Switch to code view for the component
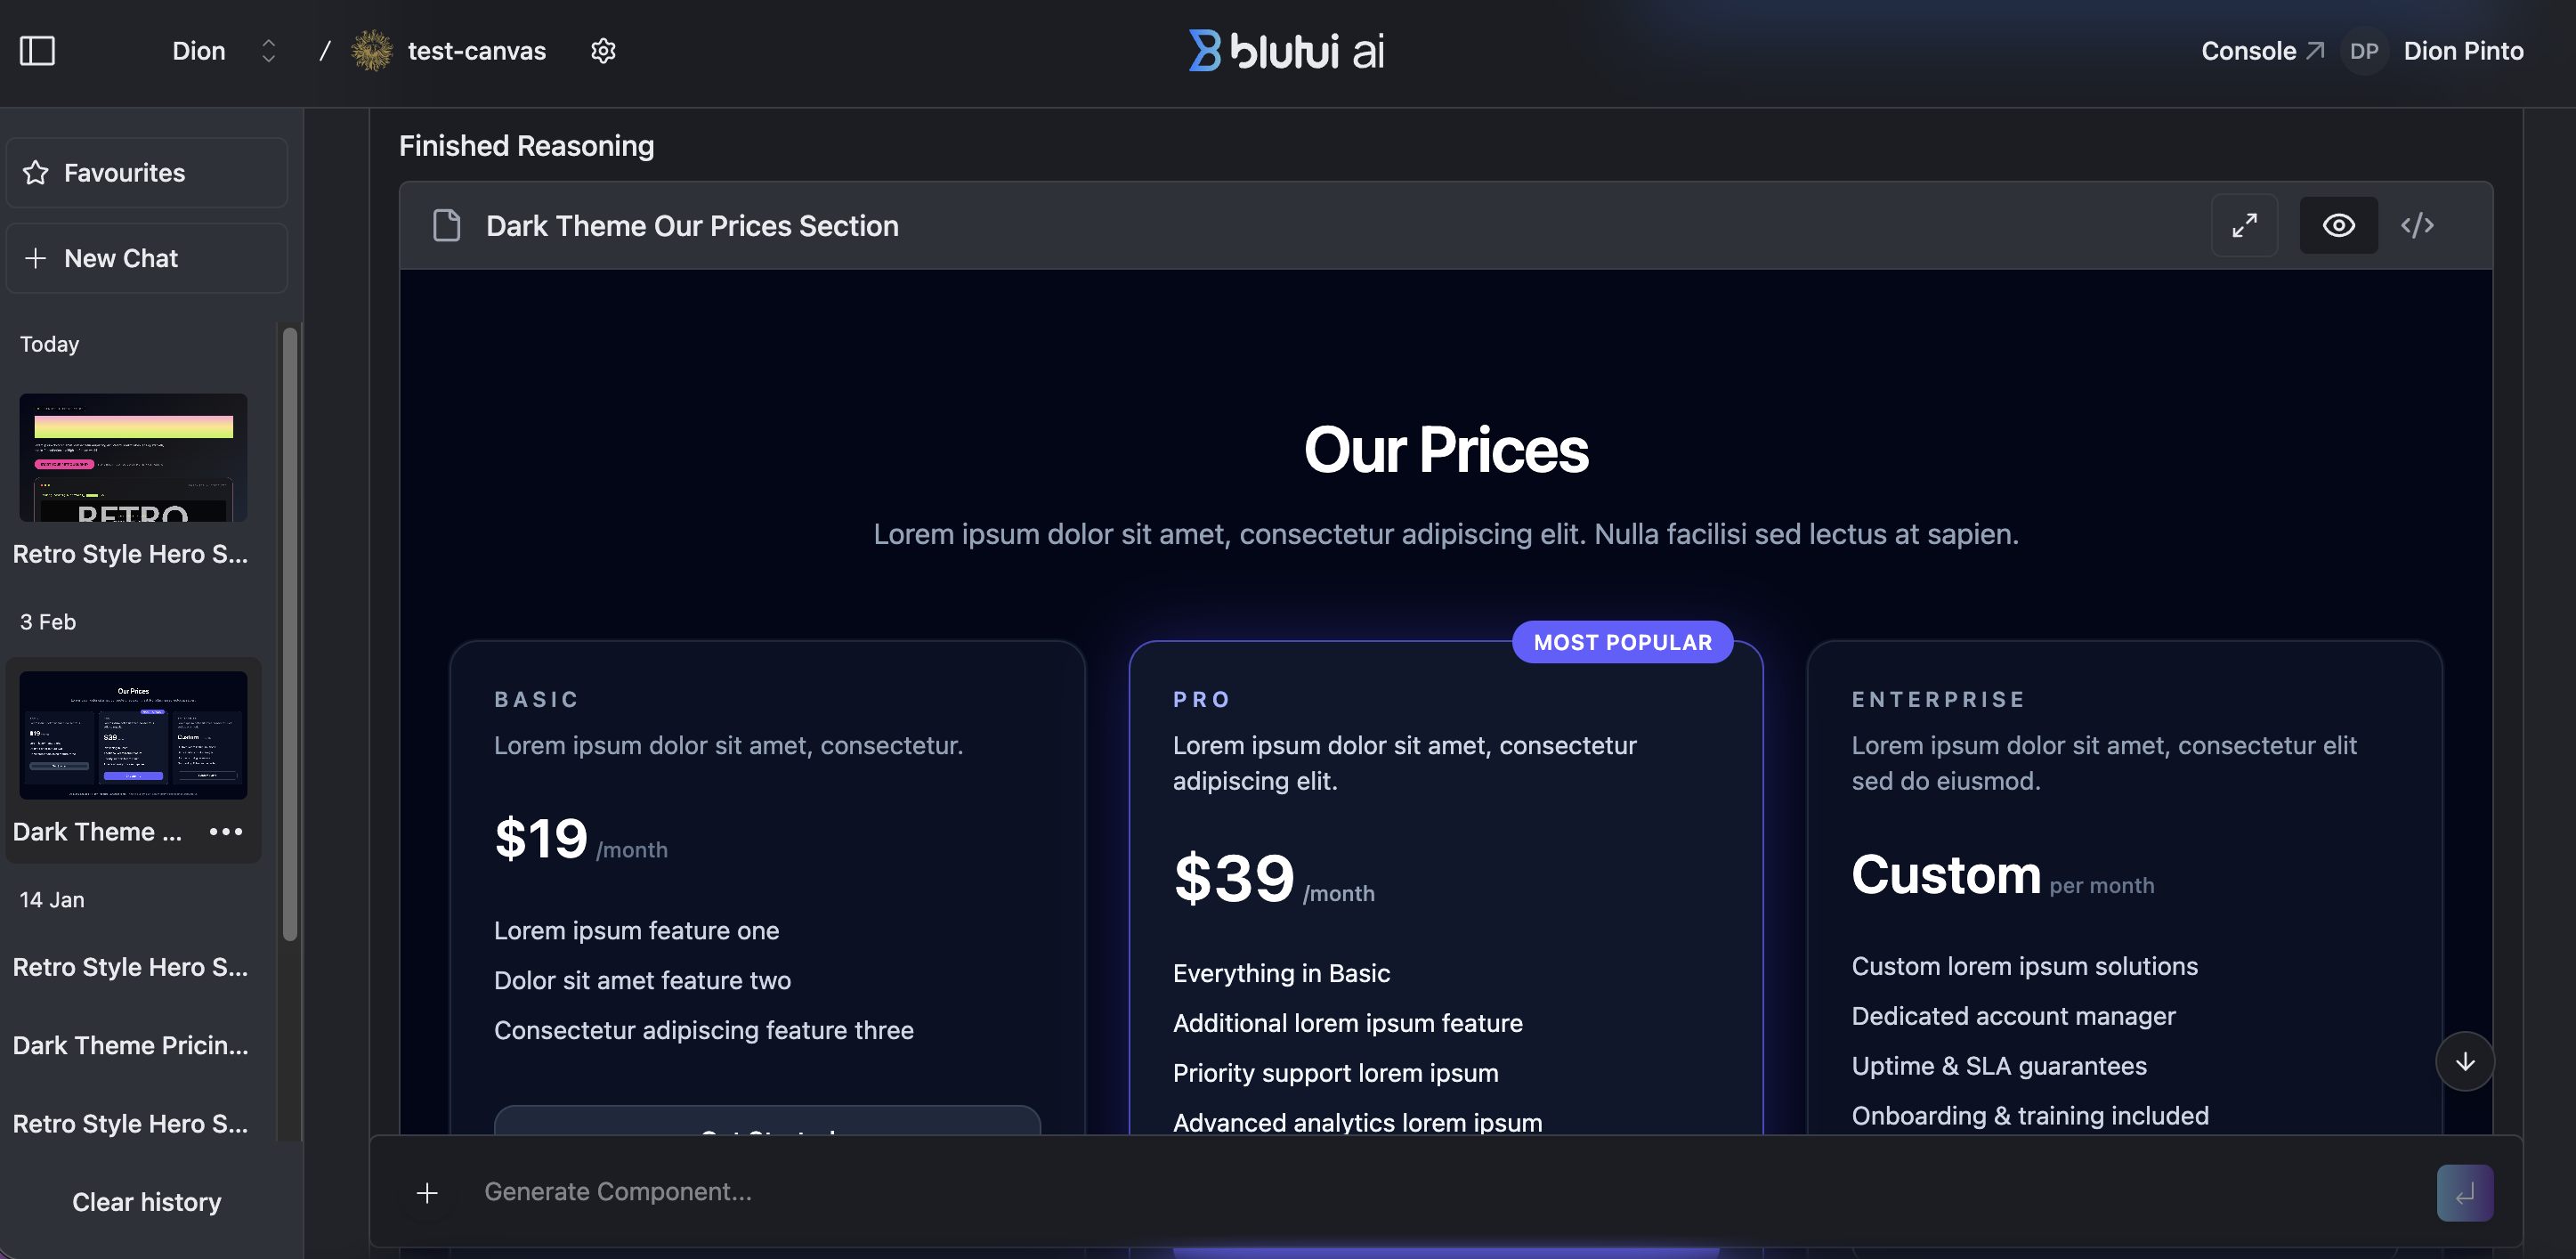The width and height of the screenshot is (2576, 1259). pos(2418,225)
